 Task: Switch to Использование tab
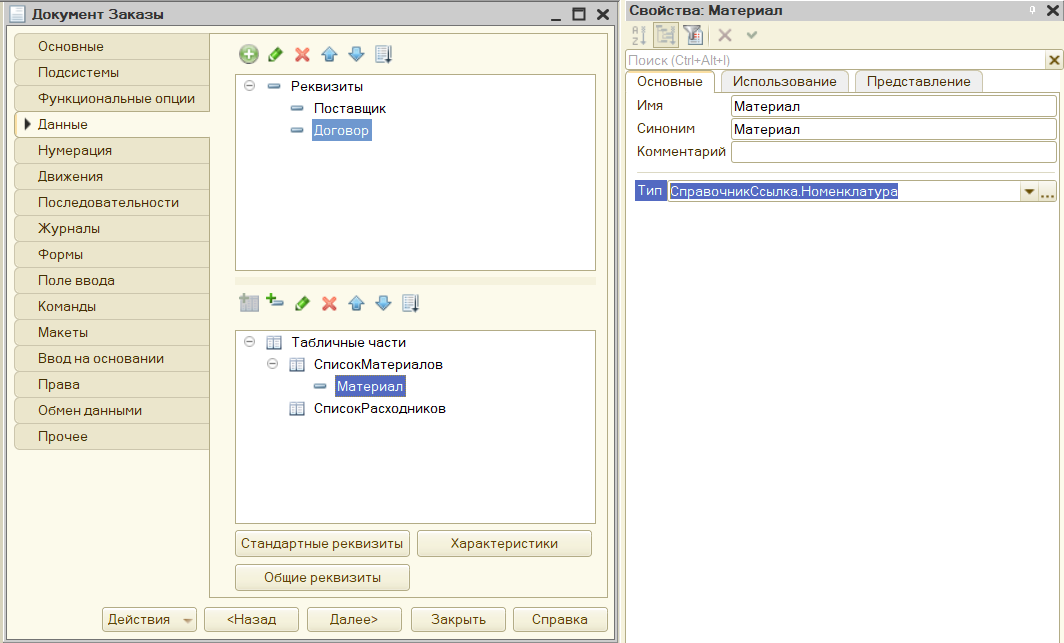(x=784, y=81)
